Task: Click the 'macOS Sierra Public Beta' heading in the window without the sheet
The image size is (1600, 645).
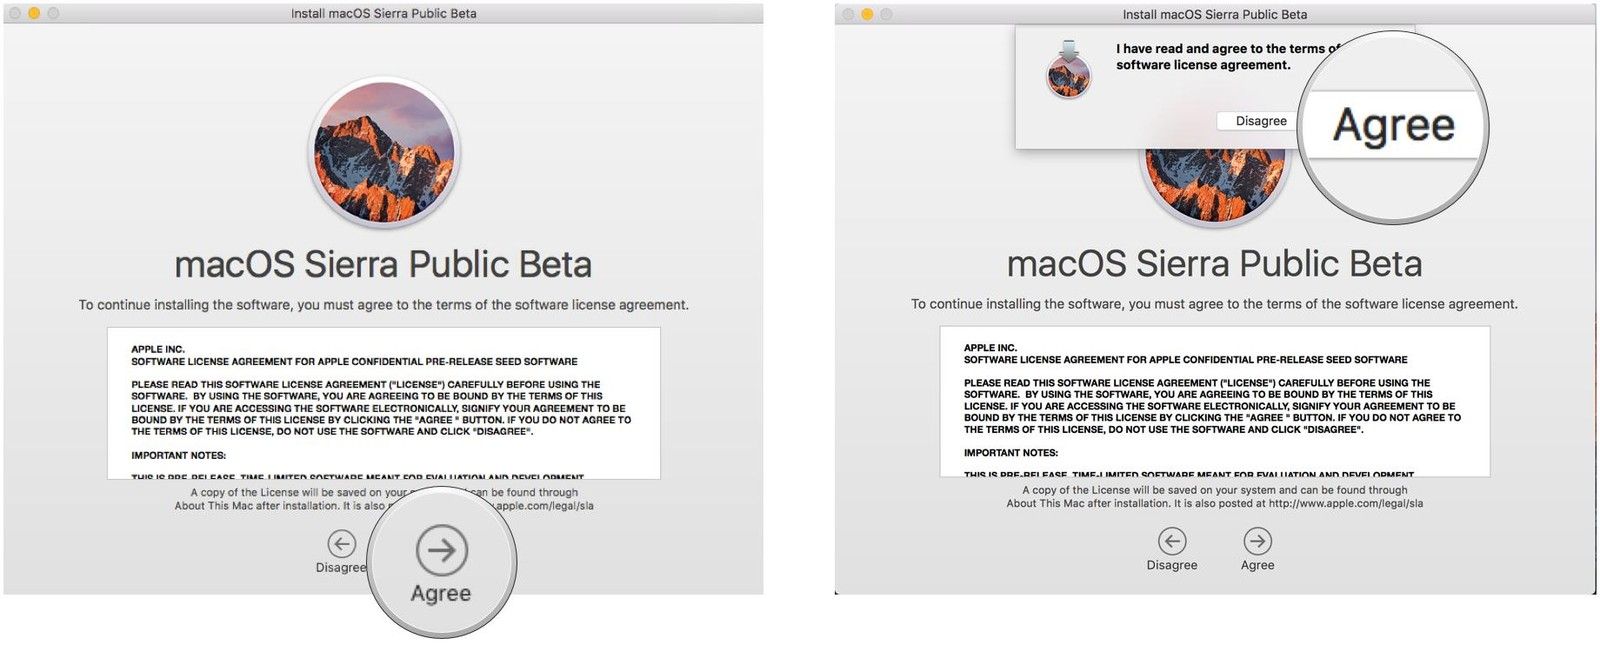Action: (383, 264)
